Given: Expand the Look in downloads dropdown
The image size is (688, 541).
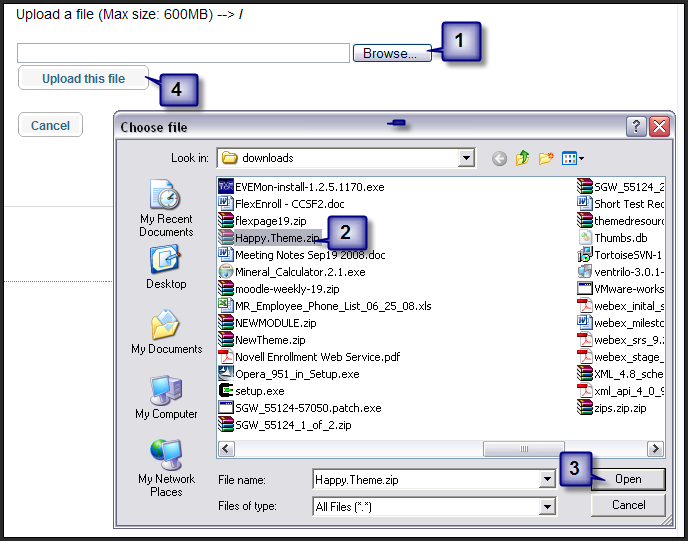Looking at the screenshot, I should pyautogui.click(x=466, y=158).
